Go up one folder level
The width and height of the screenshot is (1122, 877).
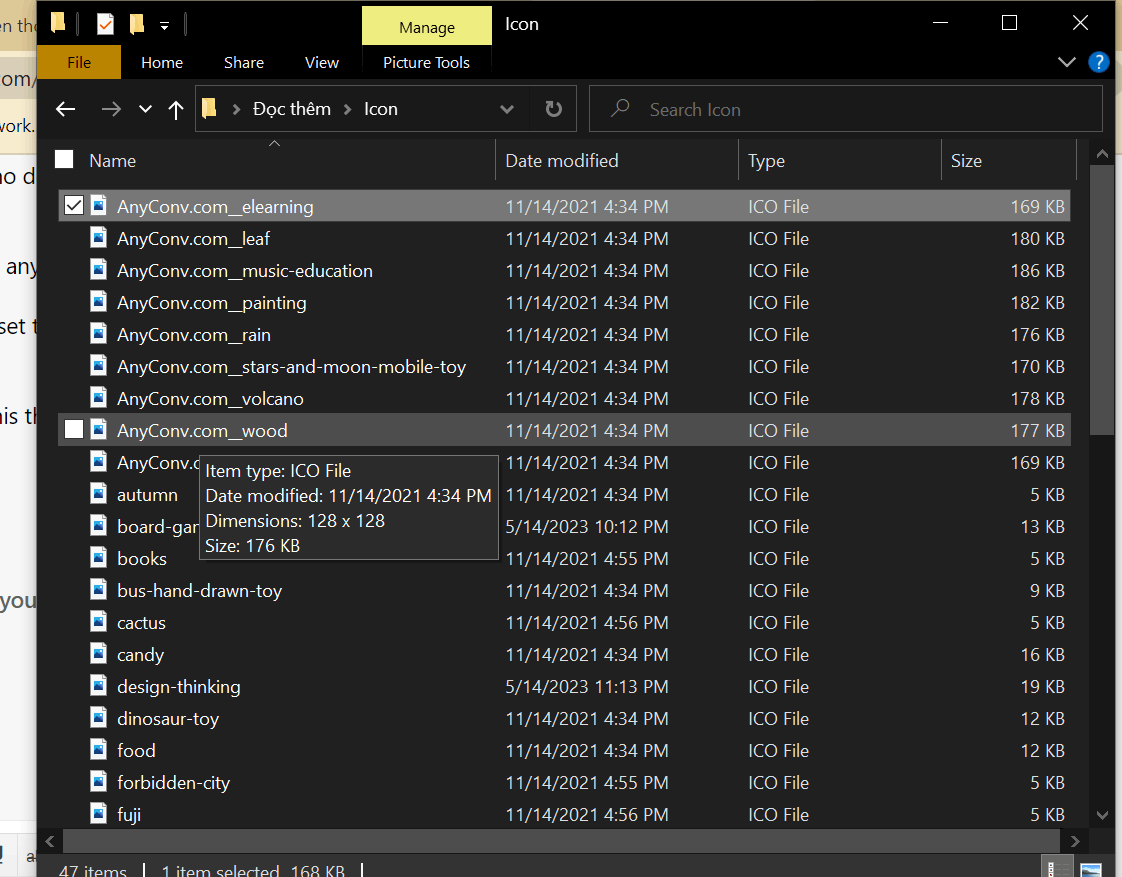click(x=175, y=109)
